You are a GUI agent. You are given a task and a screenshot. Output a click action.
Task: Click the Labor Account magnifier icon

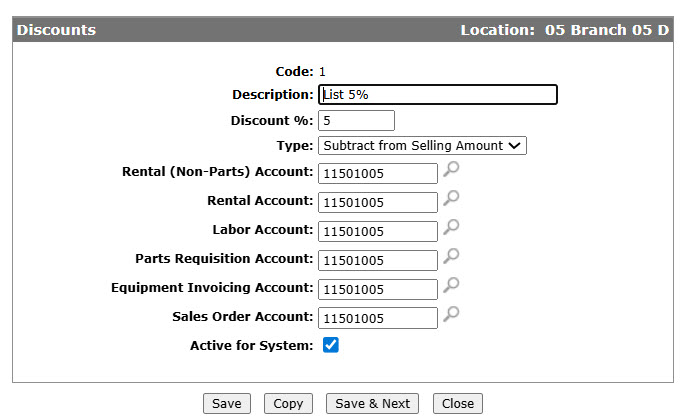point(451,227)
